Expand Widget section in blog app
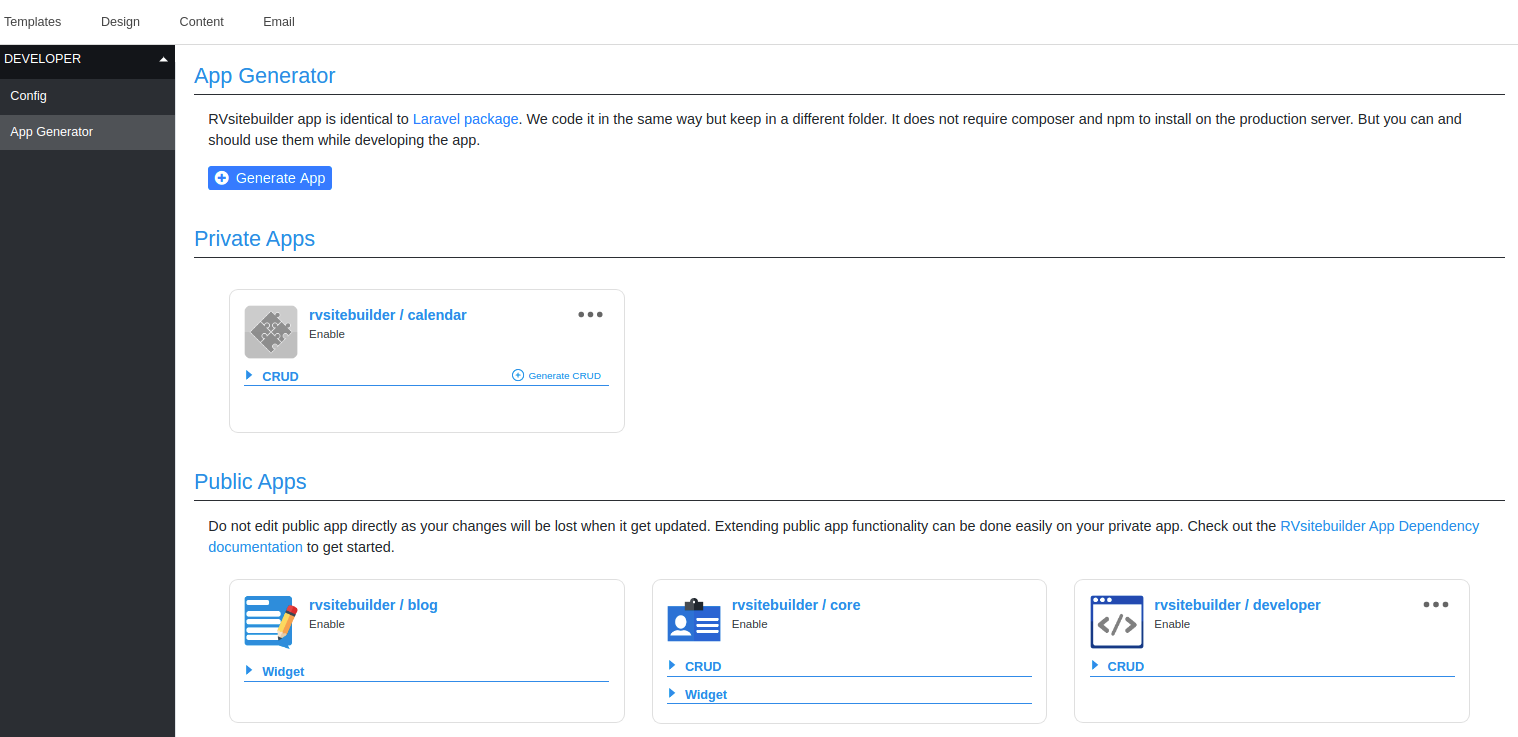 coord(249,671)
